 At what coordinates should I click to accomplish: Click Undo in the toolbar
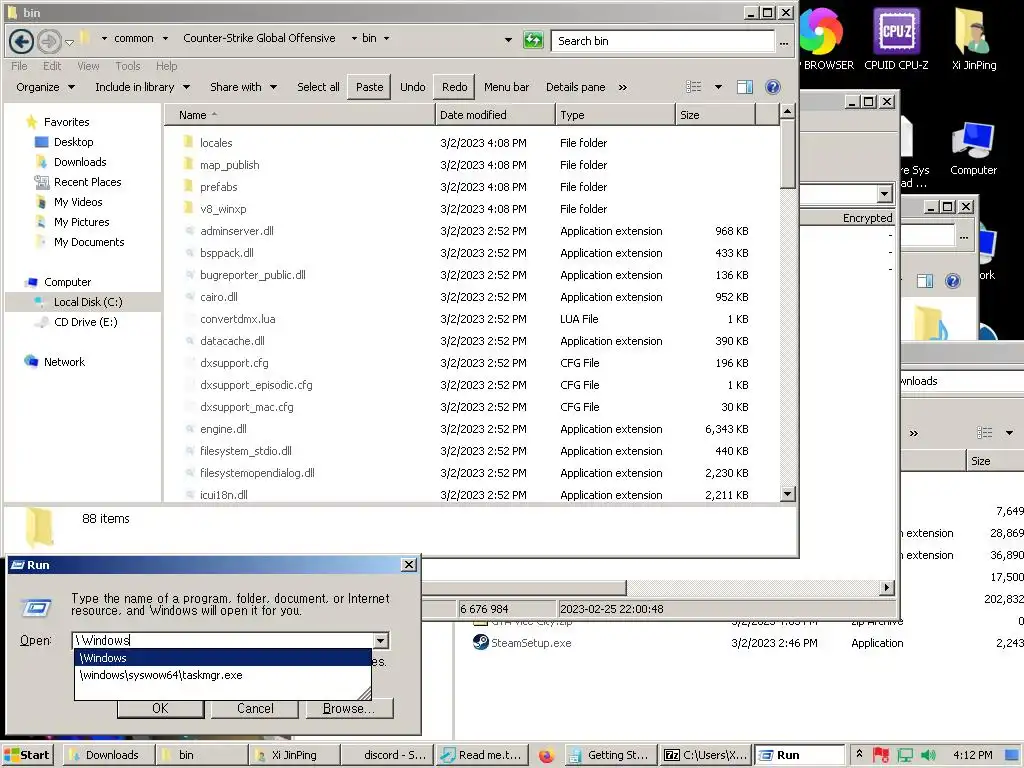pyautogui.click(x=413, y=87)
